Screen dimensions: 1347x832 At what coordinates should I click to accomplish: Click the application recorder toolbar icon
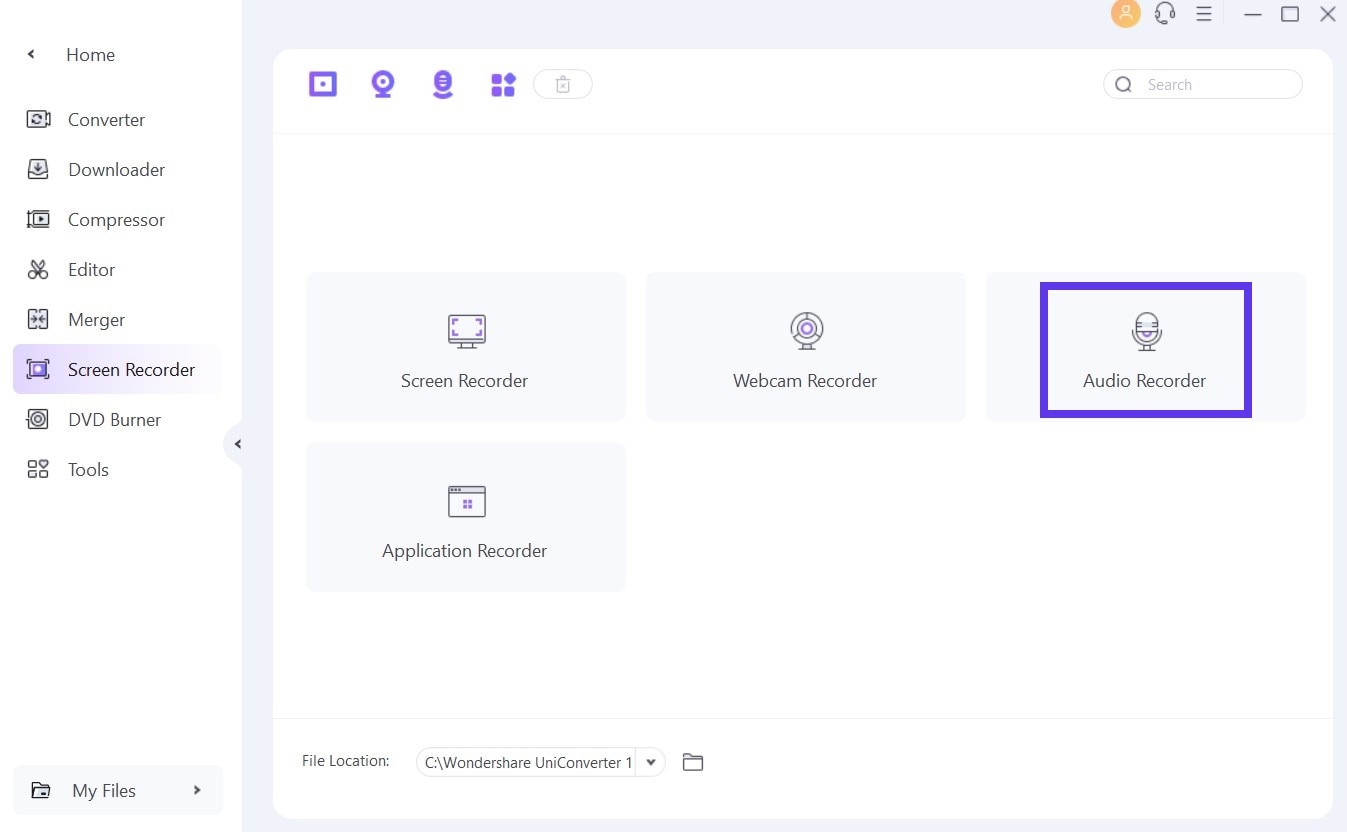[x=503, y=85]
